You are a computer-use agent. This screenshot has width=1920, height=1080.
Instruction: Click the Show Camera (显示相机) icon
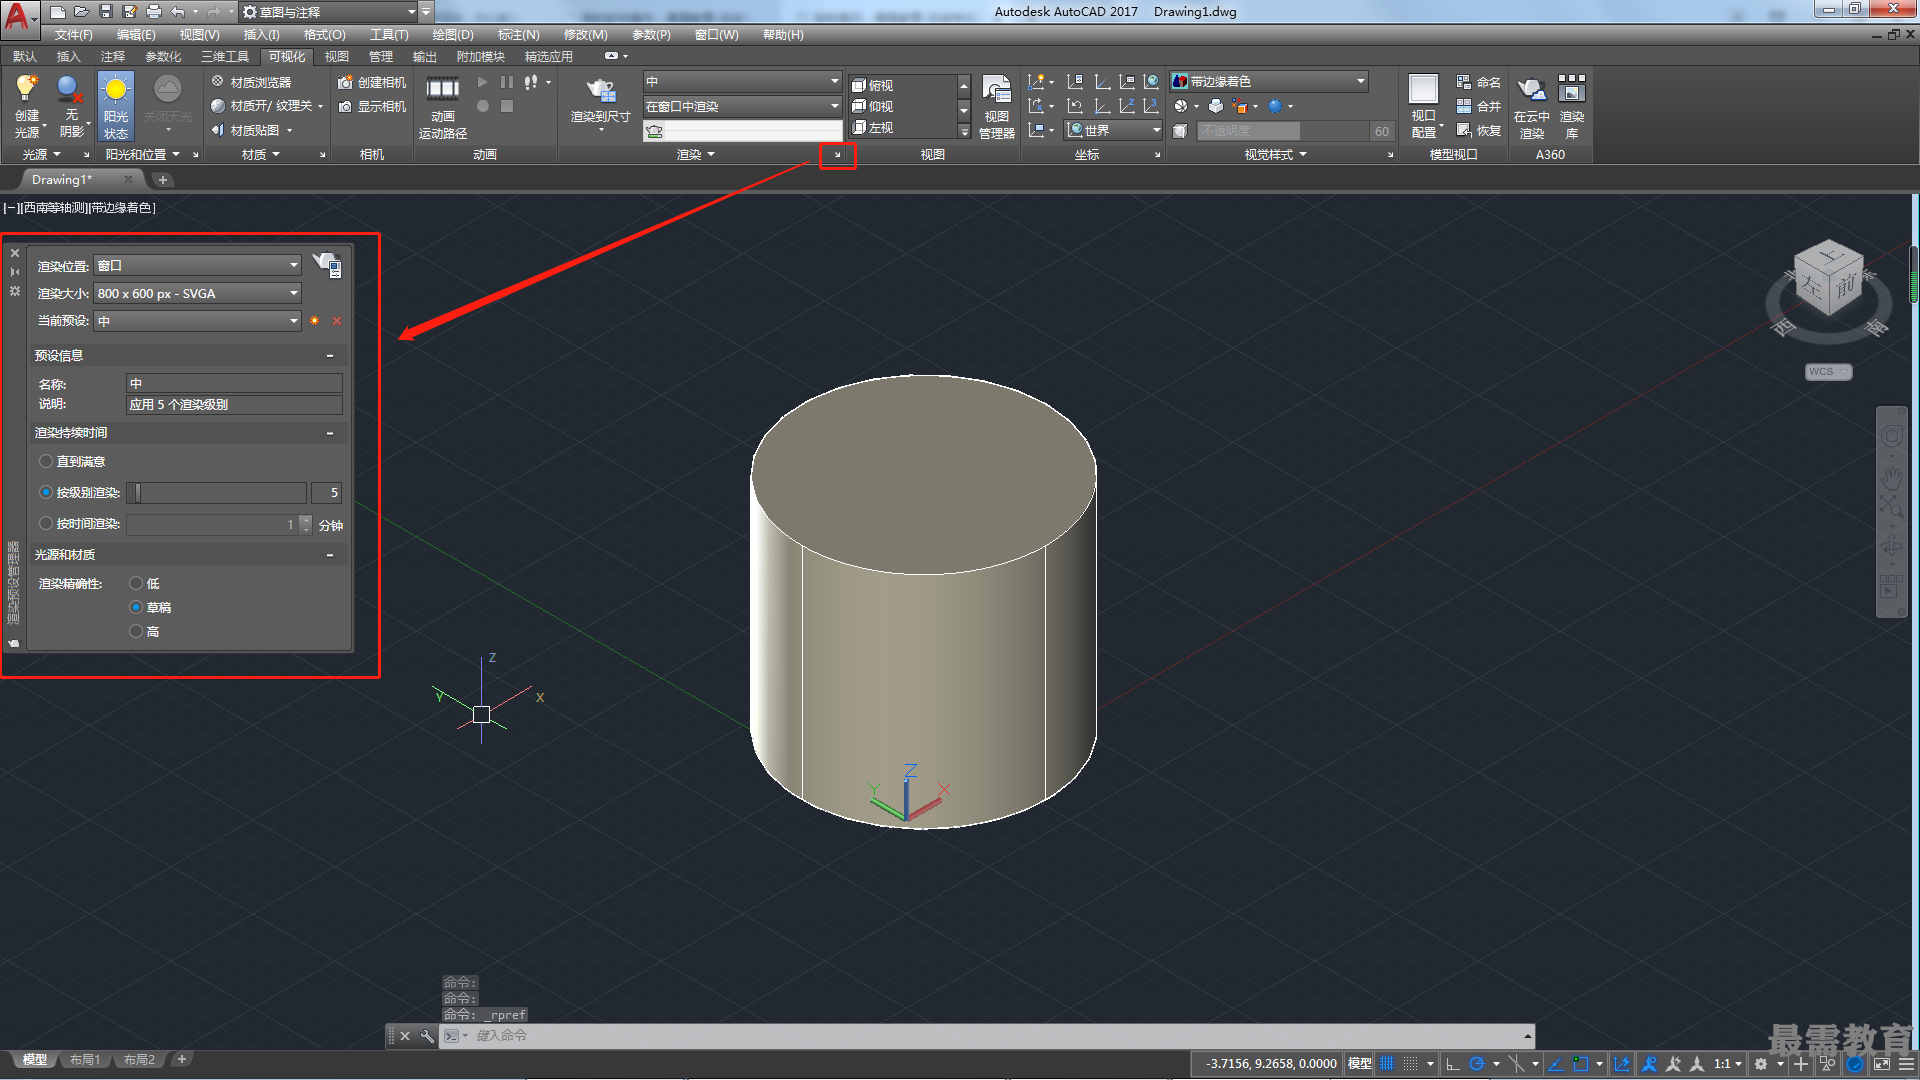345,106
